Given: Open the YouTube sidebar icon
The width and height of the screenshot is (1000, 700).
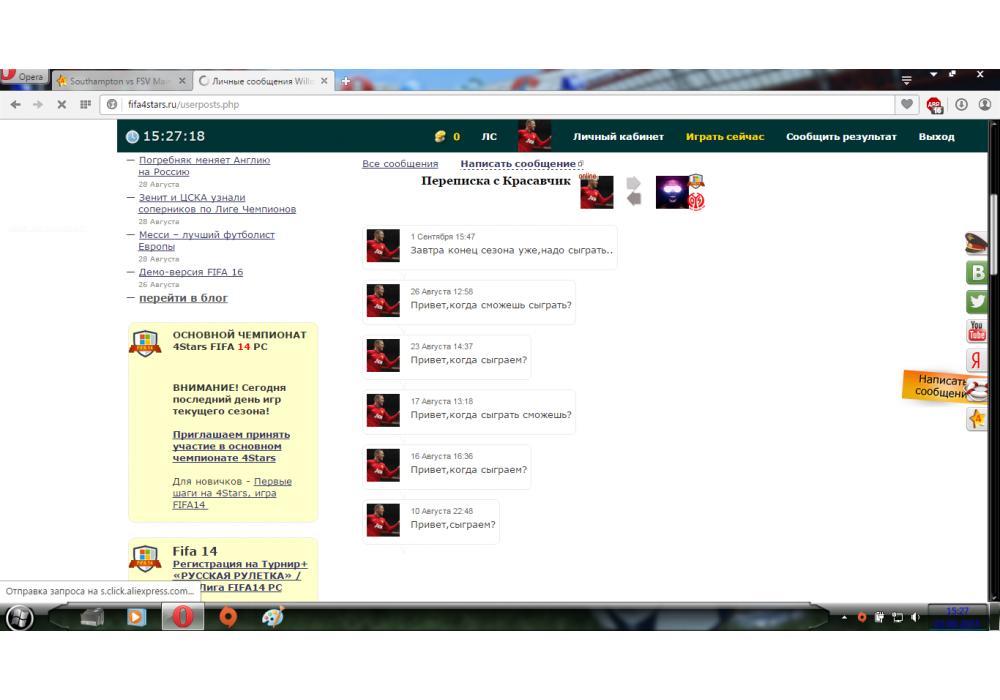Looking at the screenshot, I should point(976,330).
